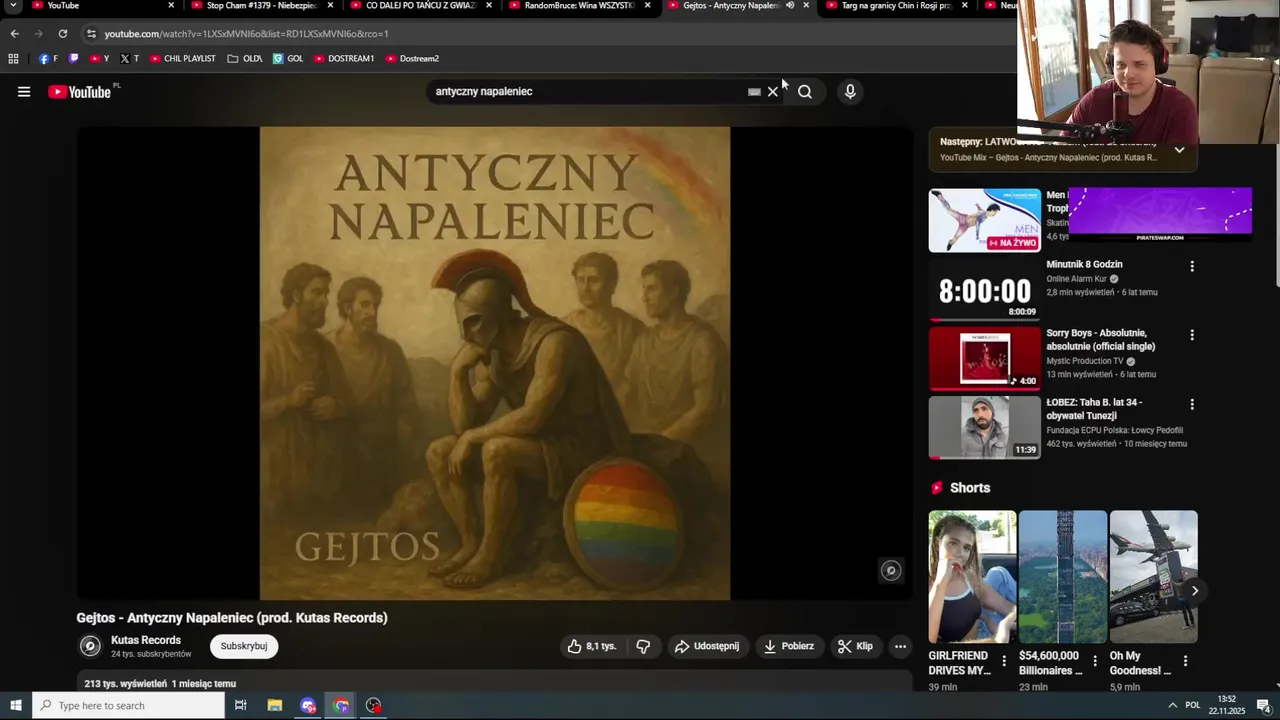The height and width of the screenshot is (720, 1280).
Task: Open the YouTube guide hamburger menu
Action: 24,92
